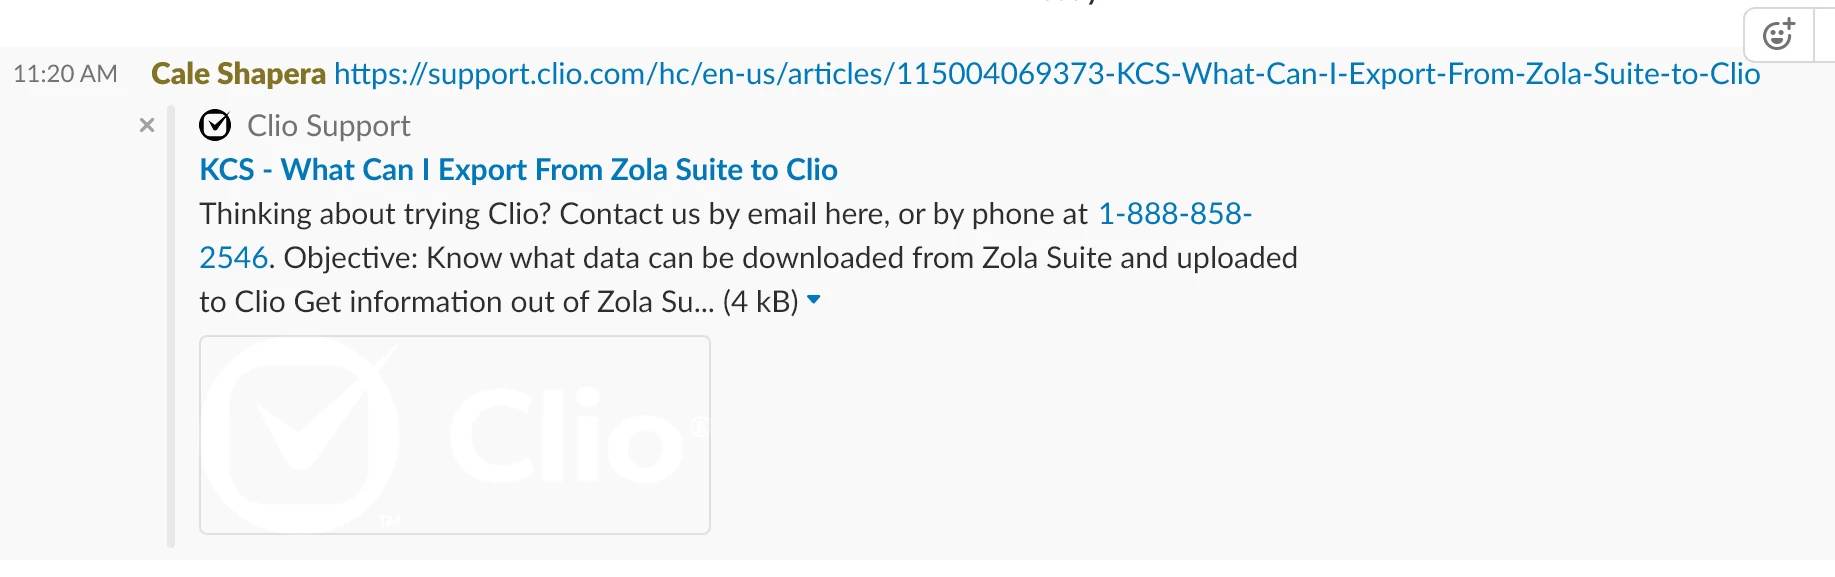The image size is (1835, 577).
Task: Click the Clio Support checkmark logo
Action: [215, 125]
